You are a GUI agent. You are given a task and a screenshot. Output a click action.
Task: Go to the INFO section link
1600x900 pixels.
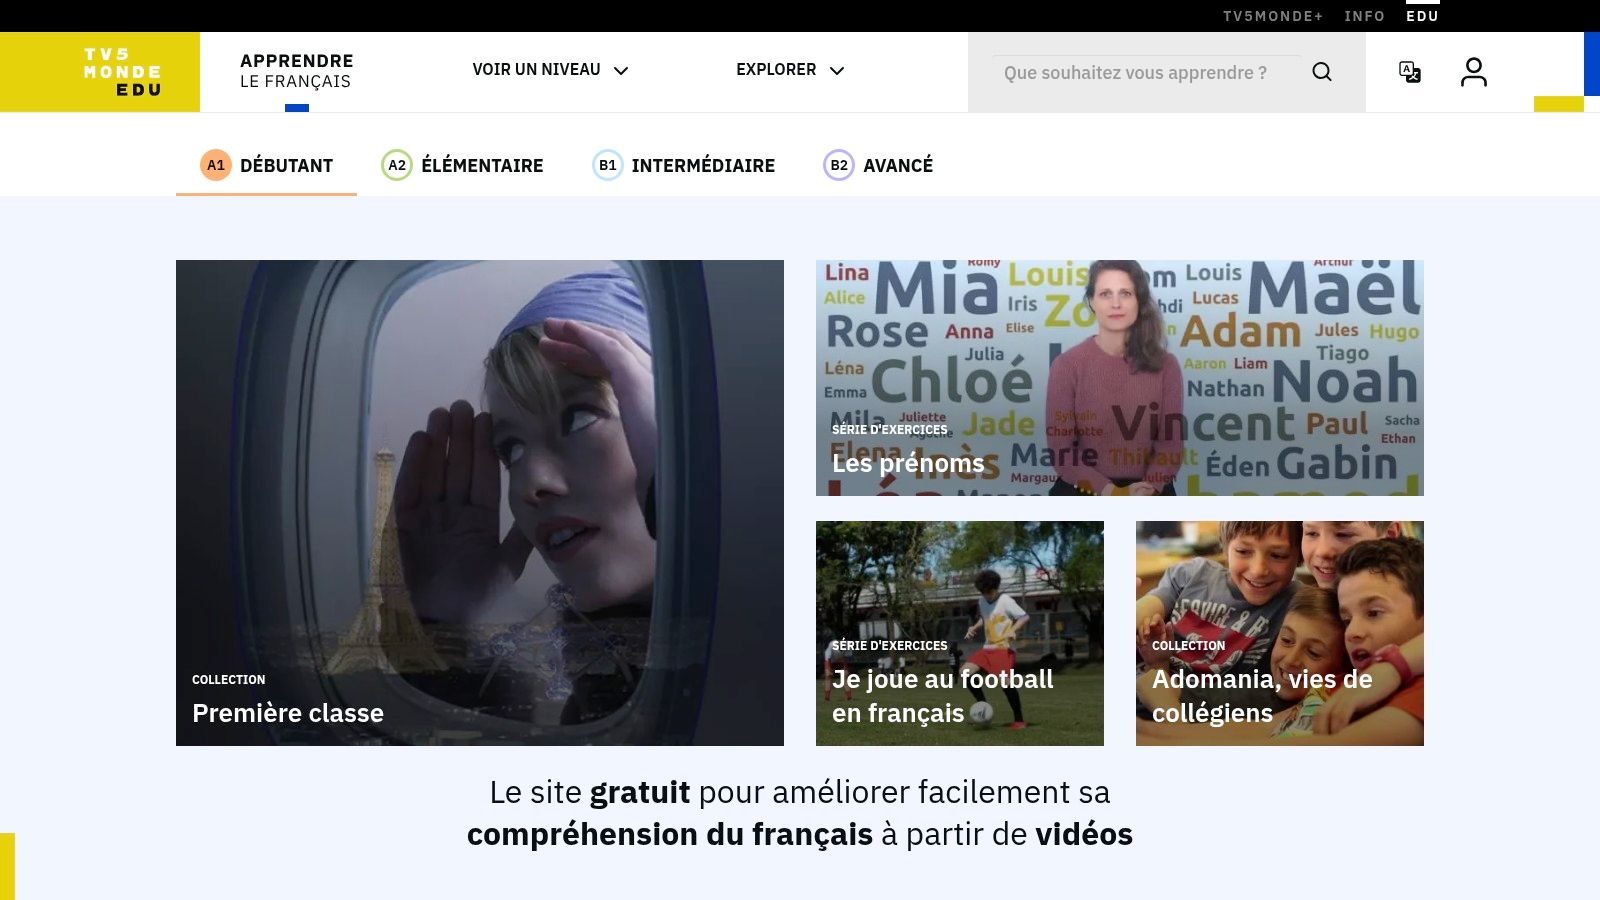pyautogui.click(x=1364, y=16)
